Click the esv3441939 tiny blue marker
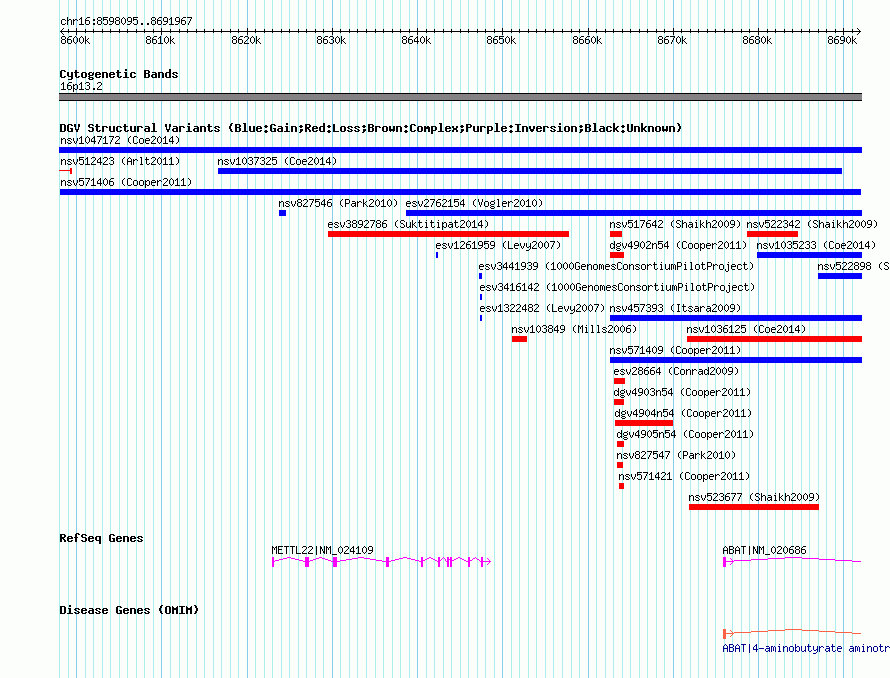Screen dimensions: 890x678 [x=481, y=276]
